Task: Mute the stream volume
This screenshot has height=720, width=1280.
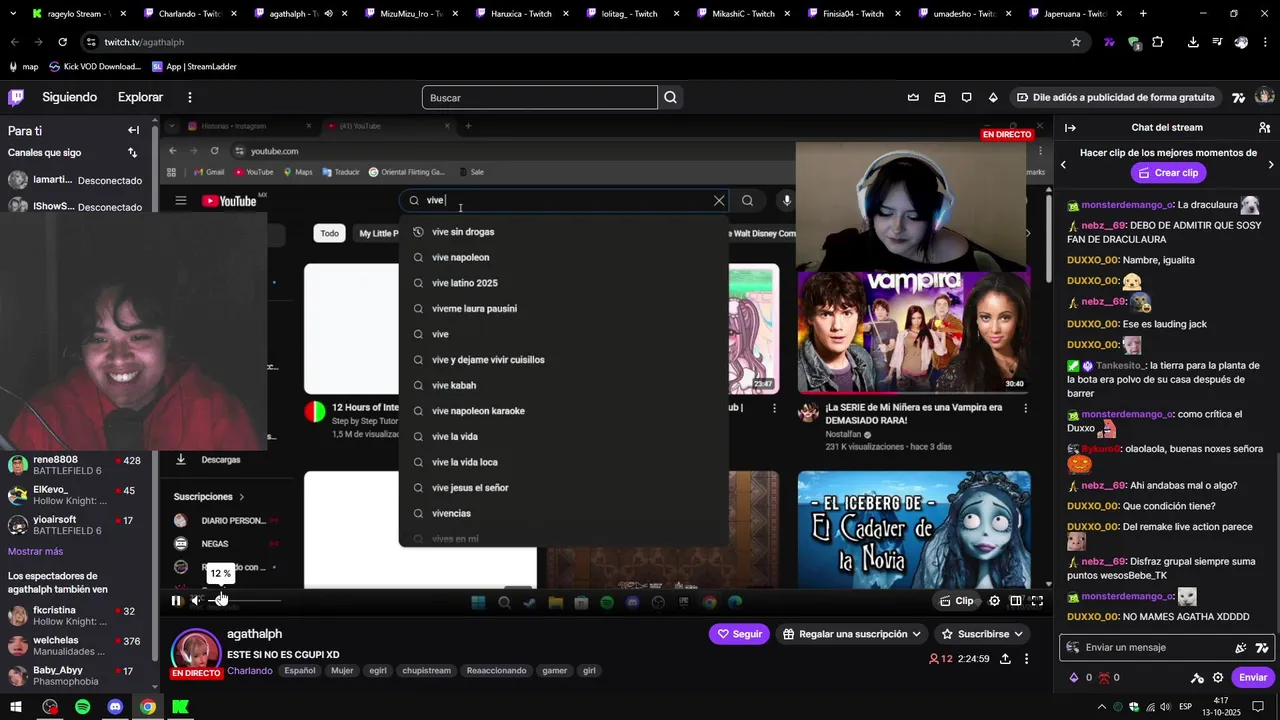Action: coord(197,600)
